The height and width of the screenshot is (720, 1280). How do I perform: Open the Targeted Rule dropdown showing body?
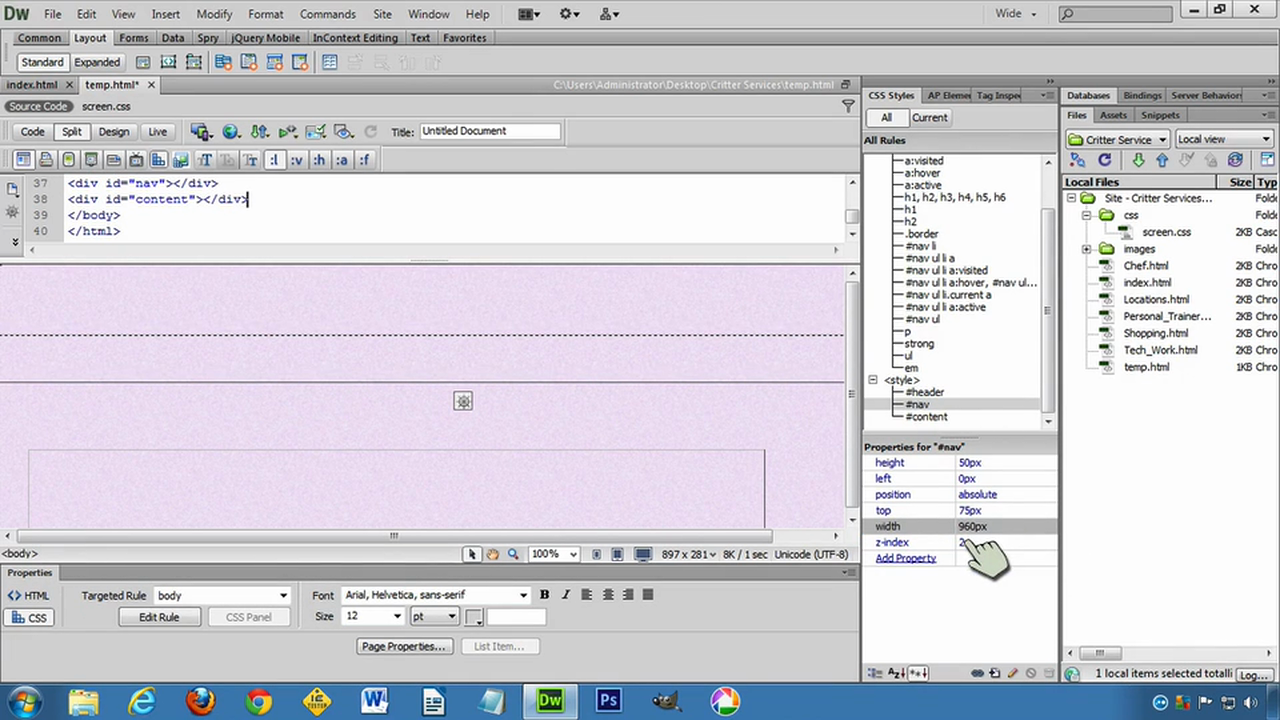coord(220,595)
